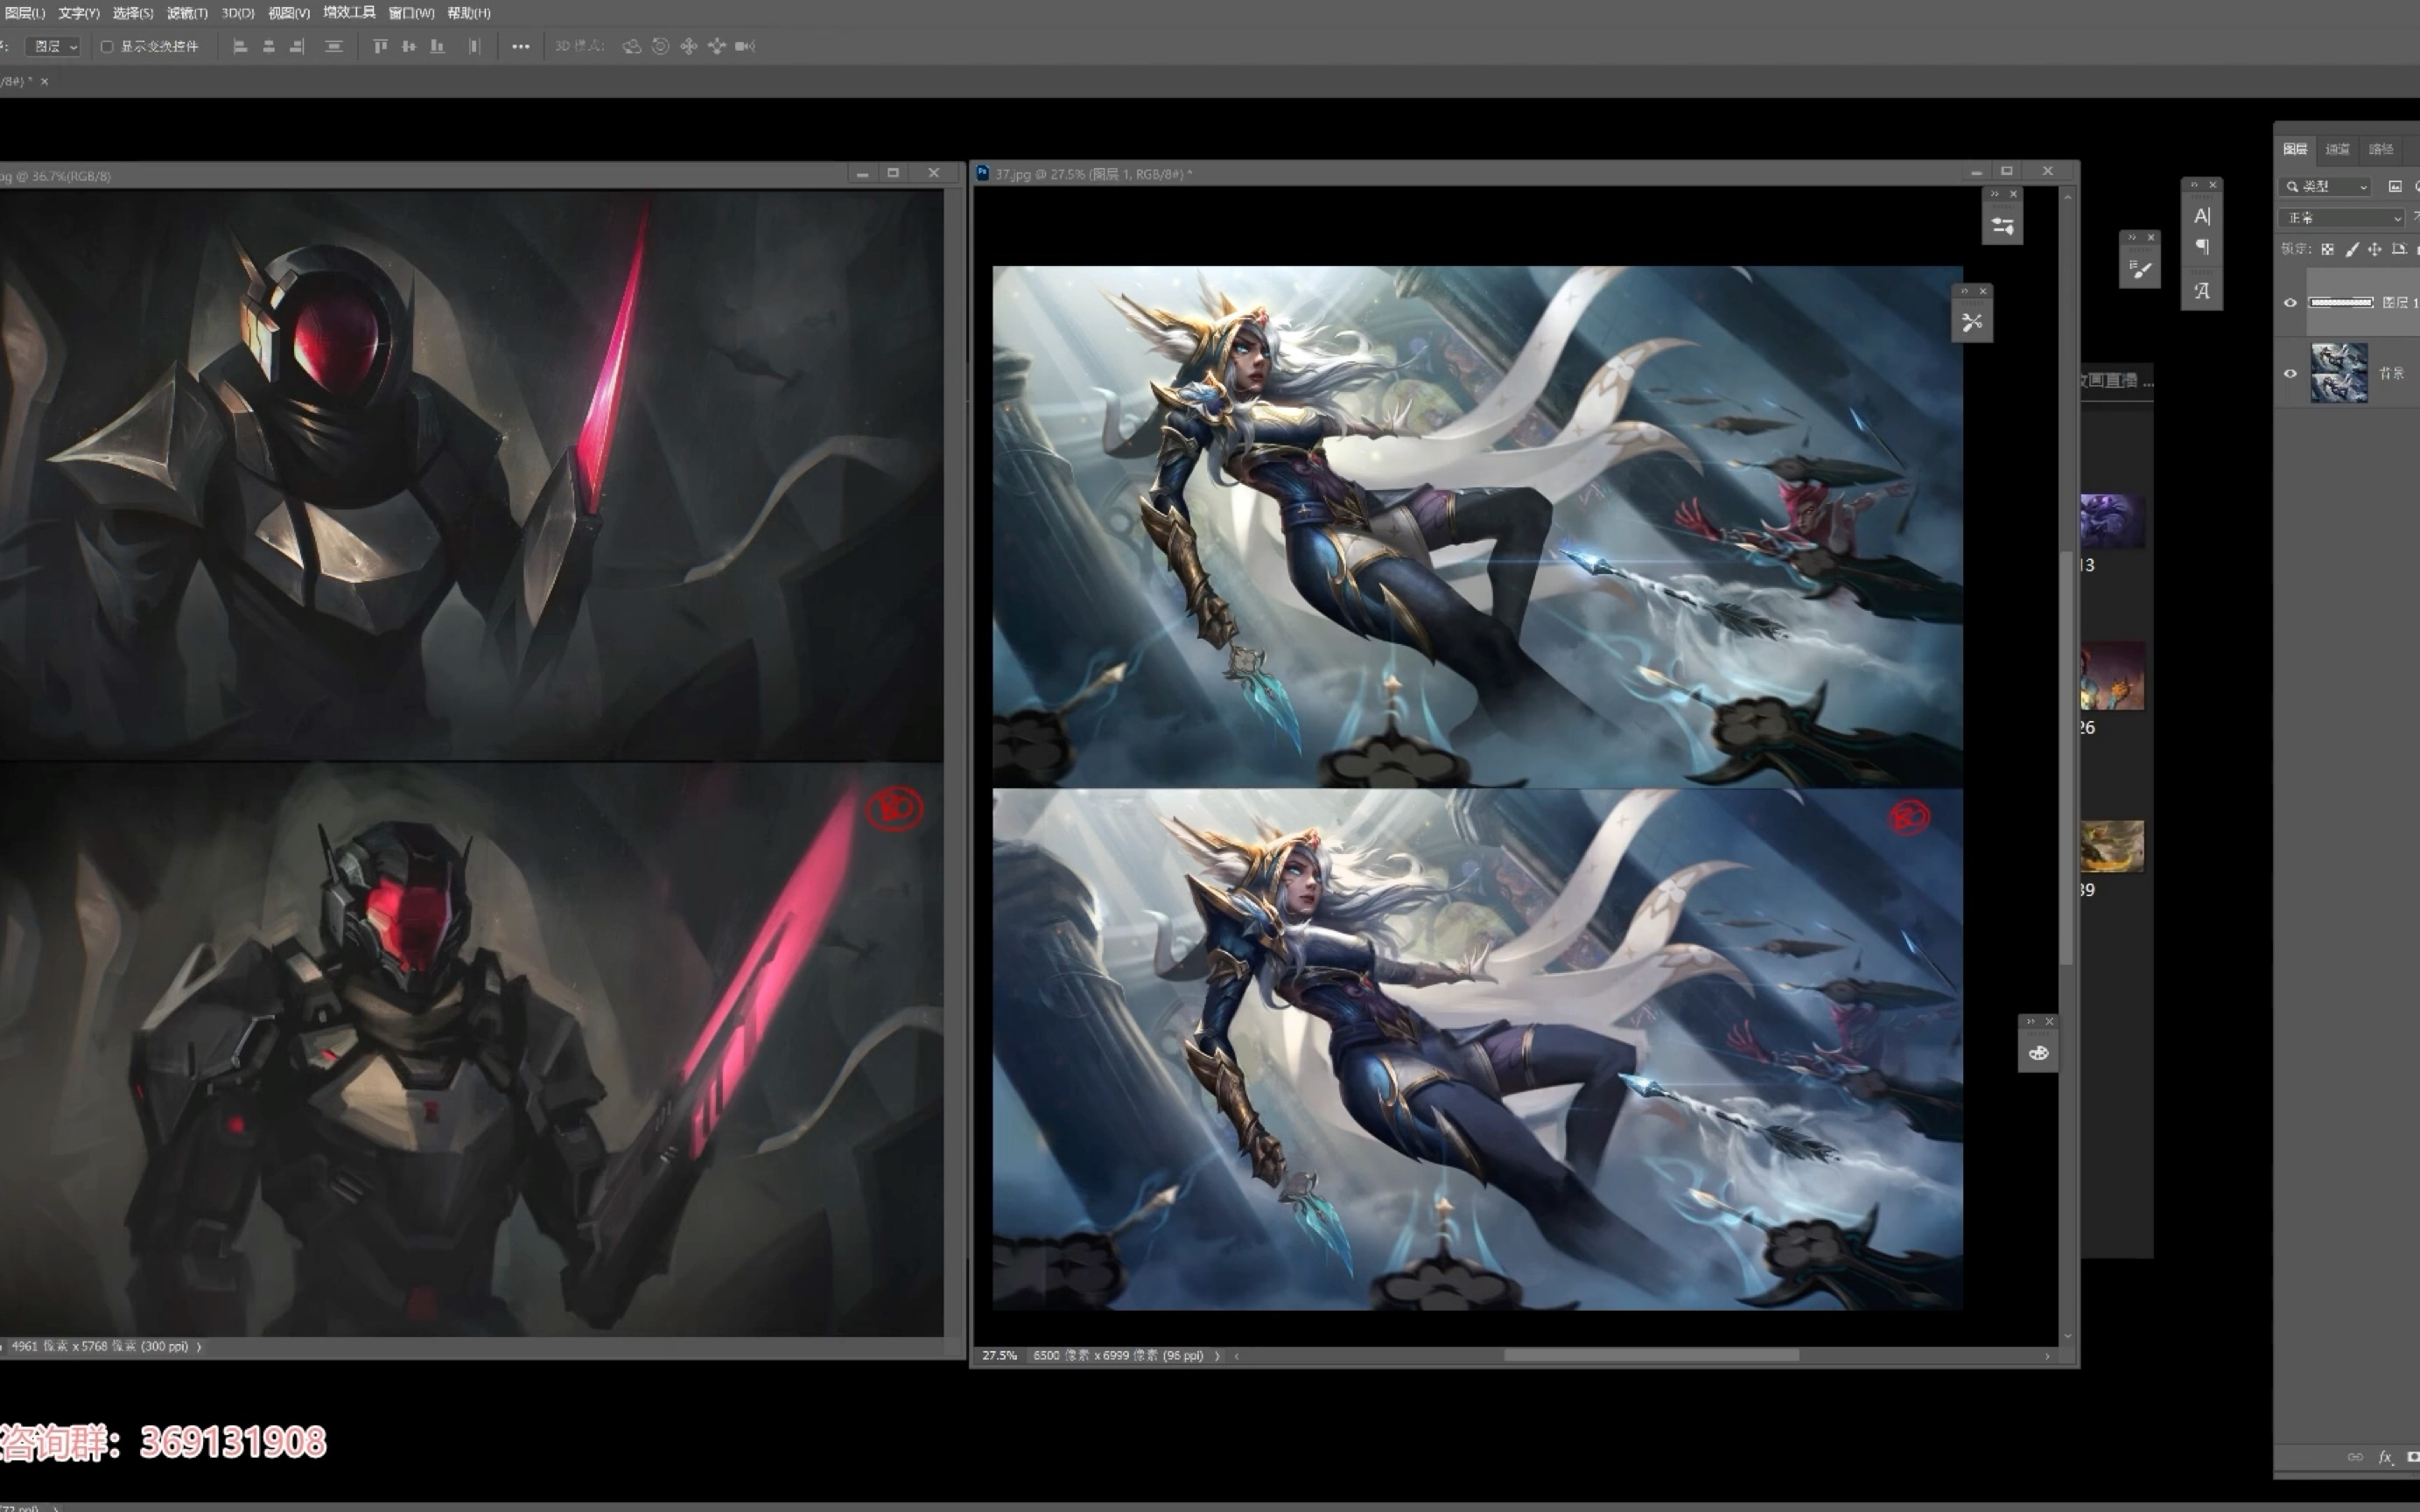
Task: Align right edges in options bar
Action: [x=296, y=46]
